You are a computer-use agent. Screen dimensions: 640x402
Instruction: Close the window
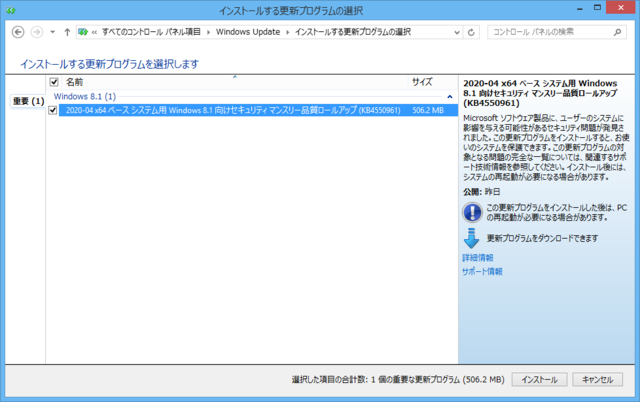coord(621,8)
